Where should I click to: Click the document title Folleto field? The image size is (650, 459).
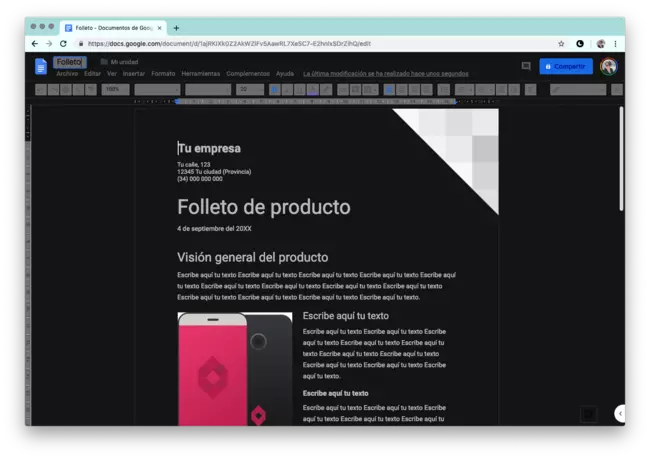tap(69, 62)
